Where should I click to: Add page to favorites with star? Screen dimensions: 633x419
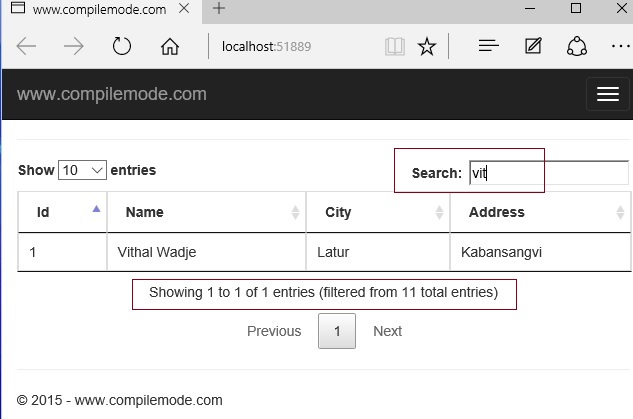427,46
